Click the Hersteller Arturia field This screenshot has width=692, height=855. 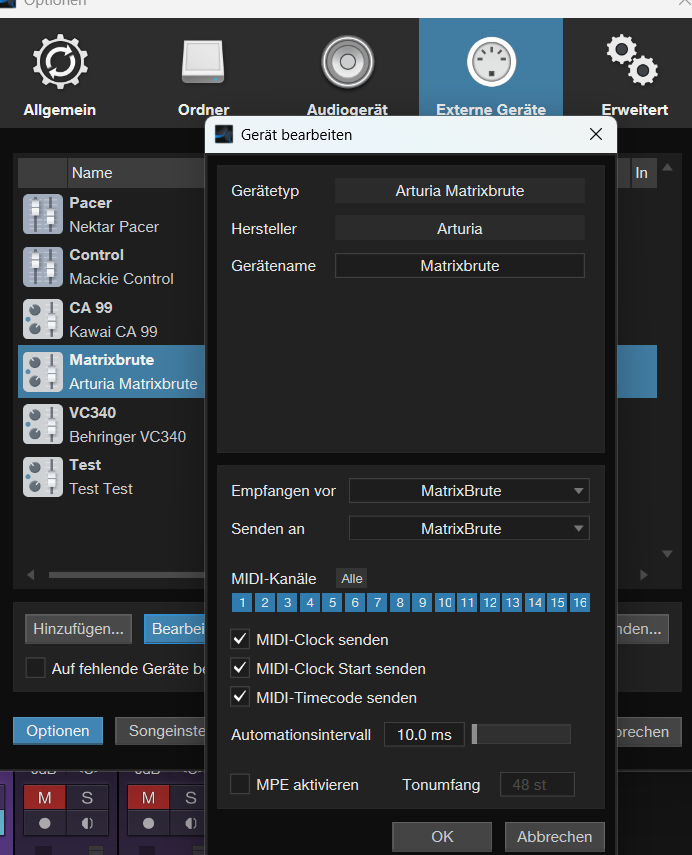coord(460,228)
